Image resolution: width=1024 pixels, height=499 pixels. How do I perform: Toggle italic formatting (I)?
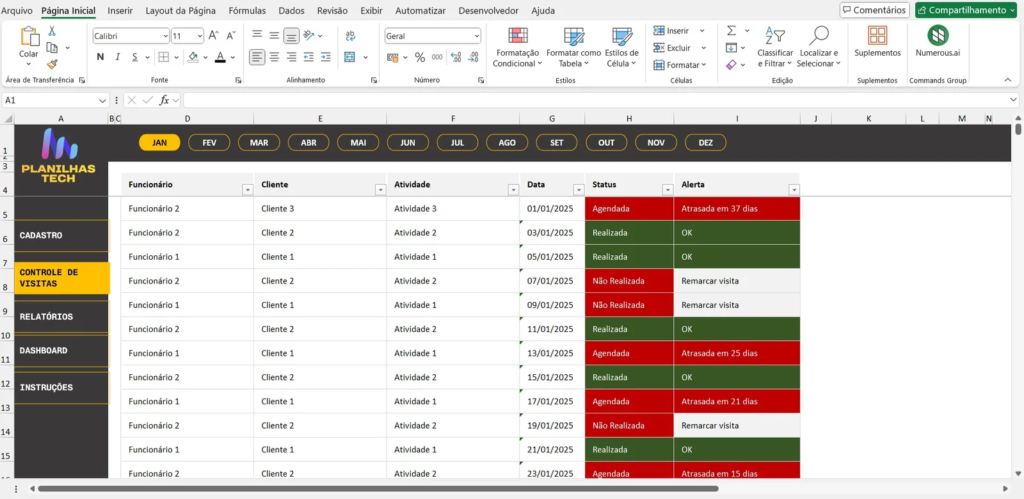click(x=117, y=57)
